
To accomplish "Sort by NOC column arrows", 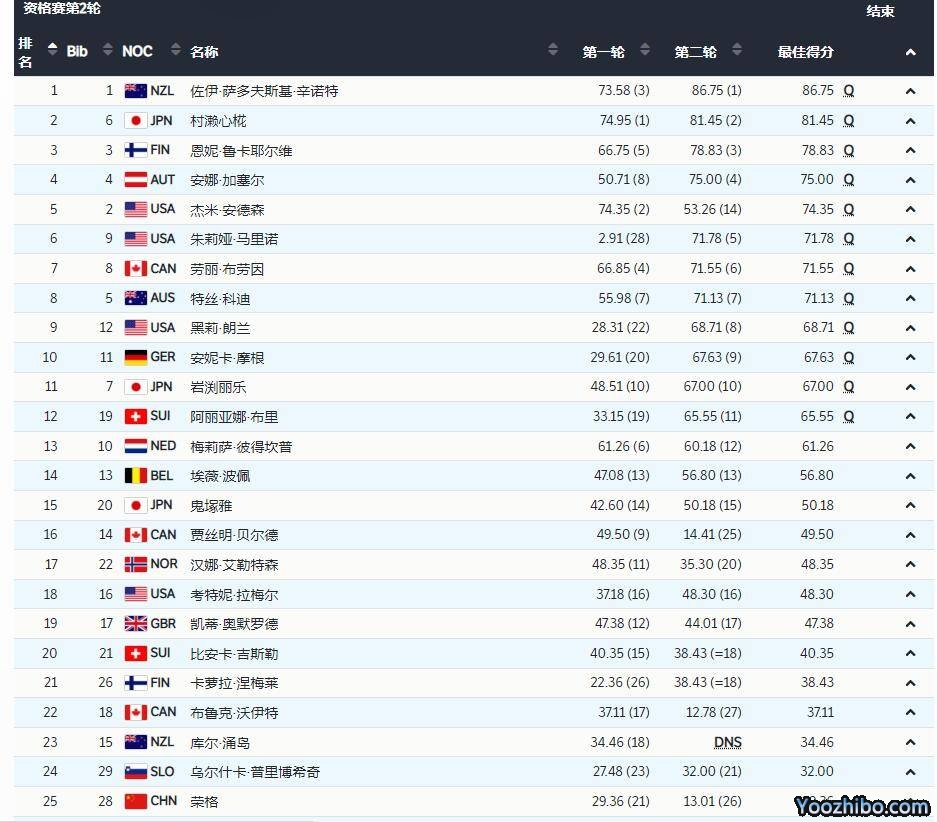I will tap(176, 50).
